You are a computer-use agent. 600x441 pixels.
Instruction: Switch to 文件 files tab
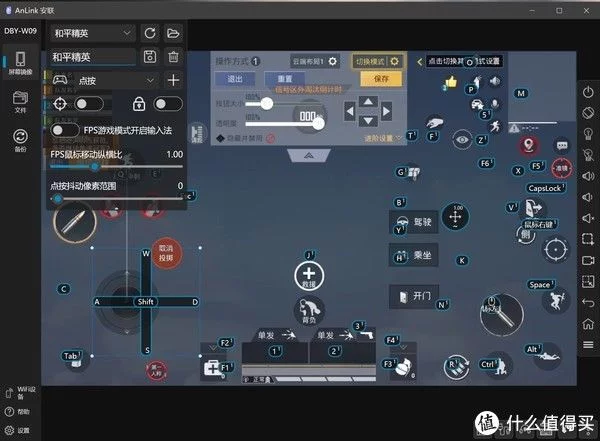20,102
